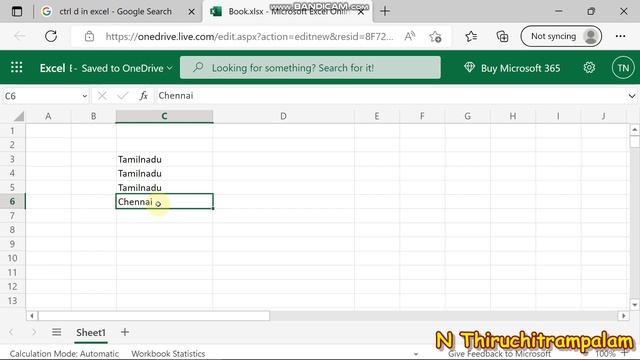Go to the next sheet arrow
640x360 pixels.
(34, 332)
